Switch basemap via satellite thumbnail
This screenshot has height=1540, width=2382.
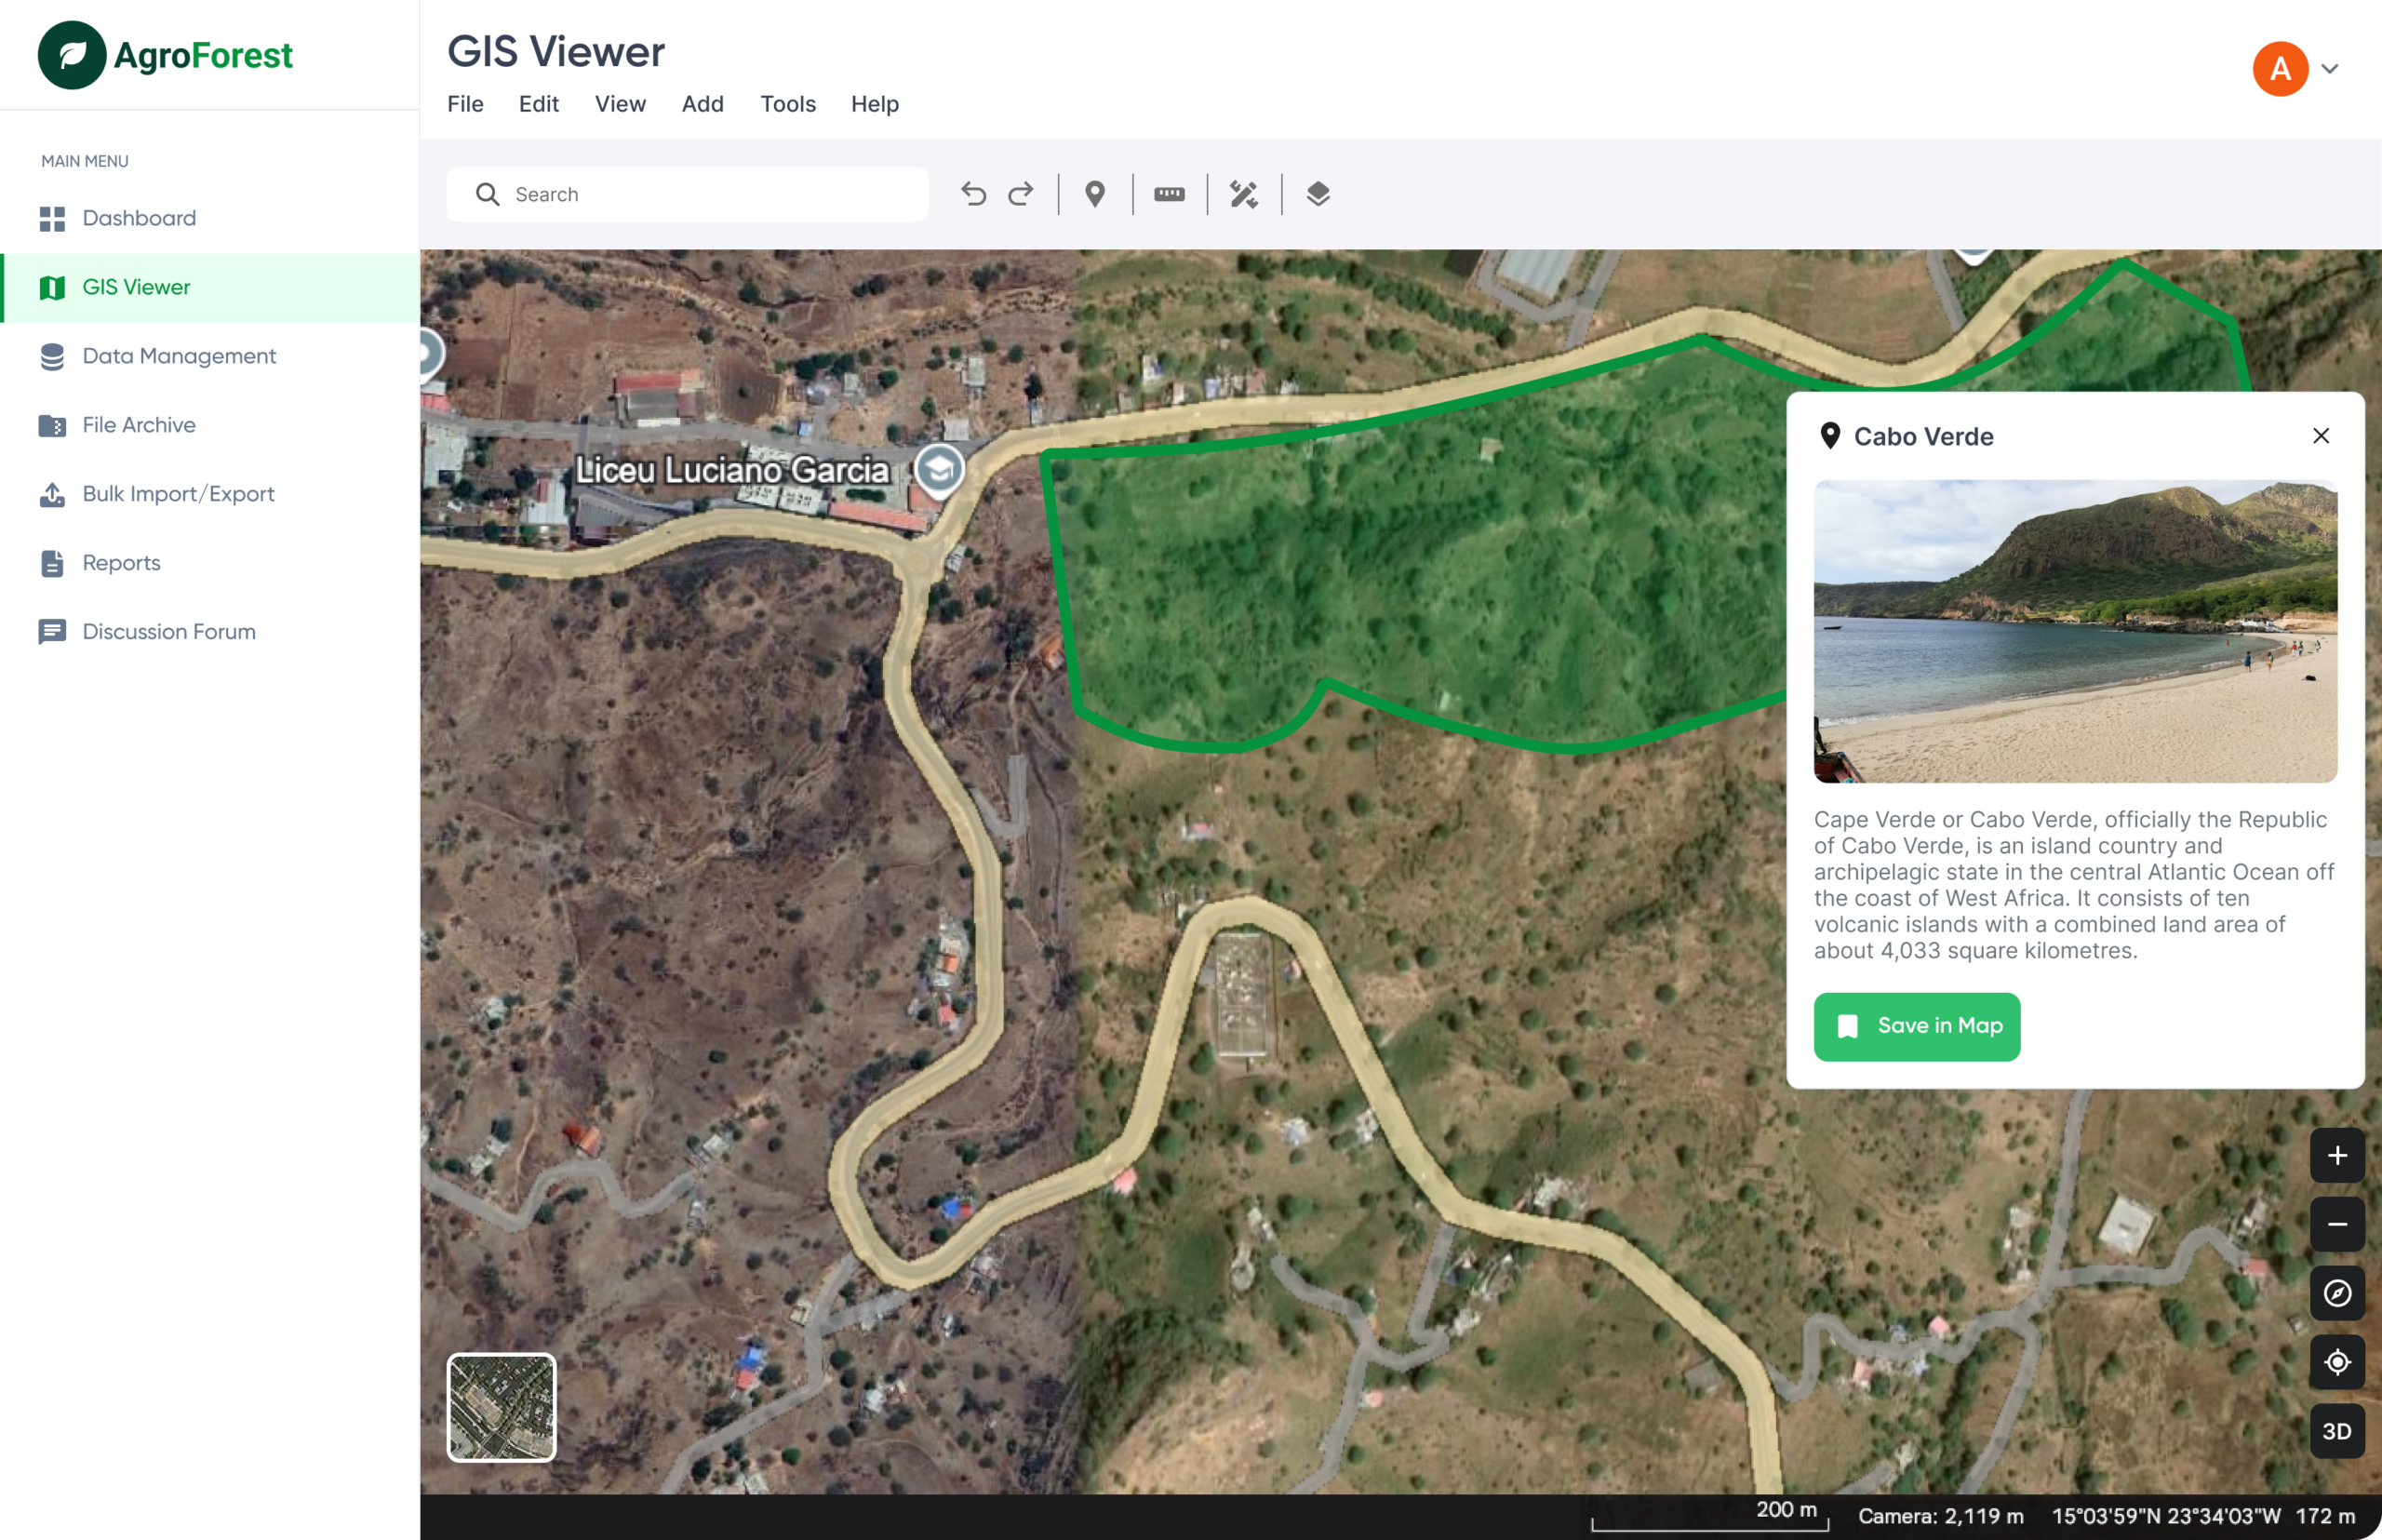pos(501,1407)
